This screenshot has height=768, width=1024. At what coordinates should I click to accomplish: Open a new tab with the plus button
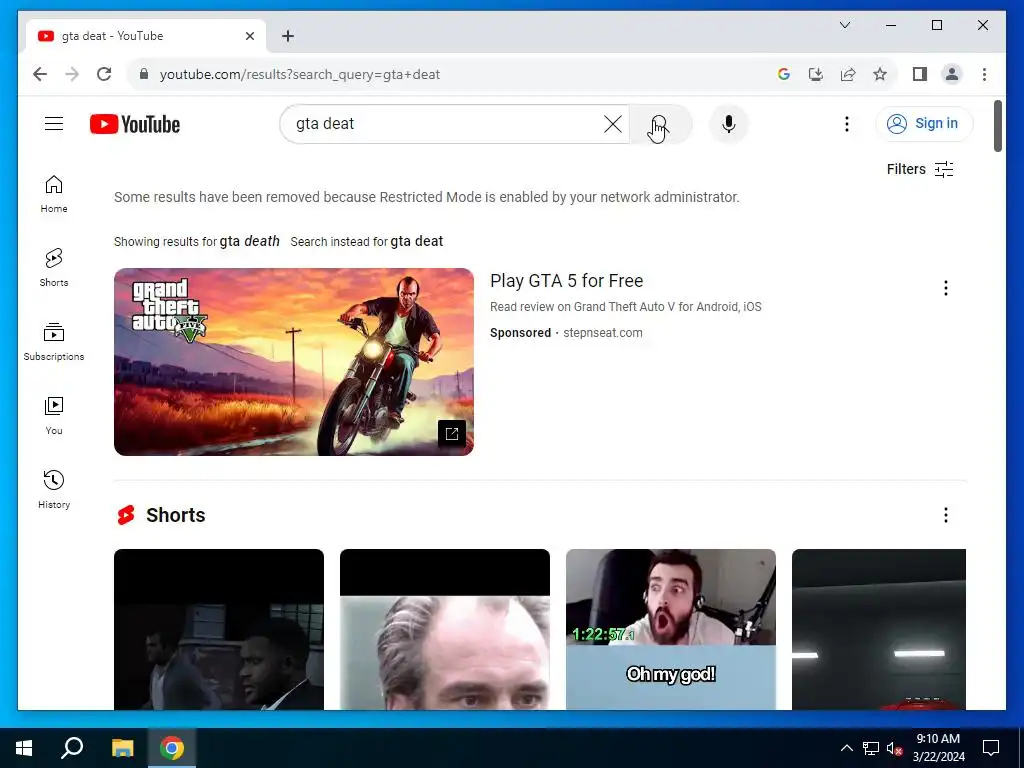pyautogui.click(x=288, y=36)
